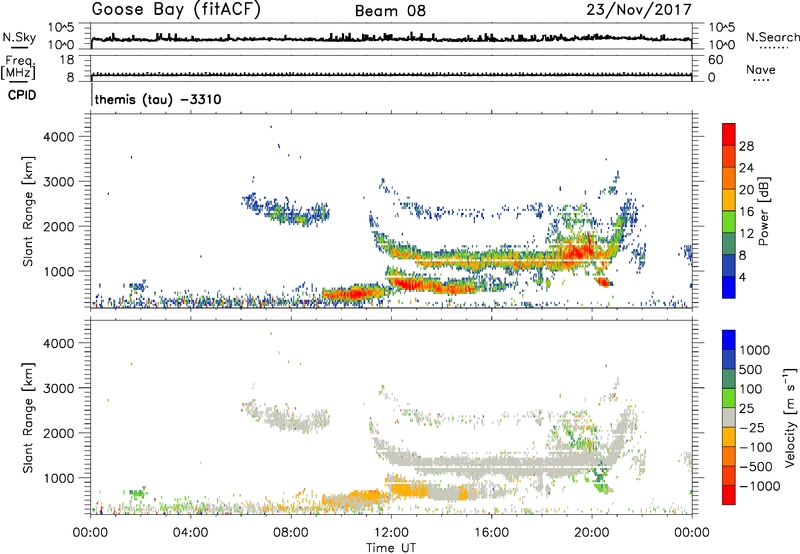Click the sky noise trace in top panel
The image size is (800, 554).
click(x=391, y=38)
